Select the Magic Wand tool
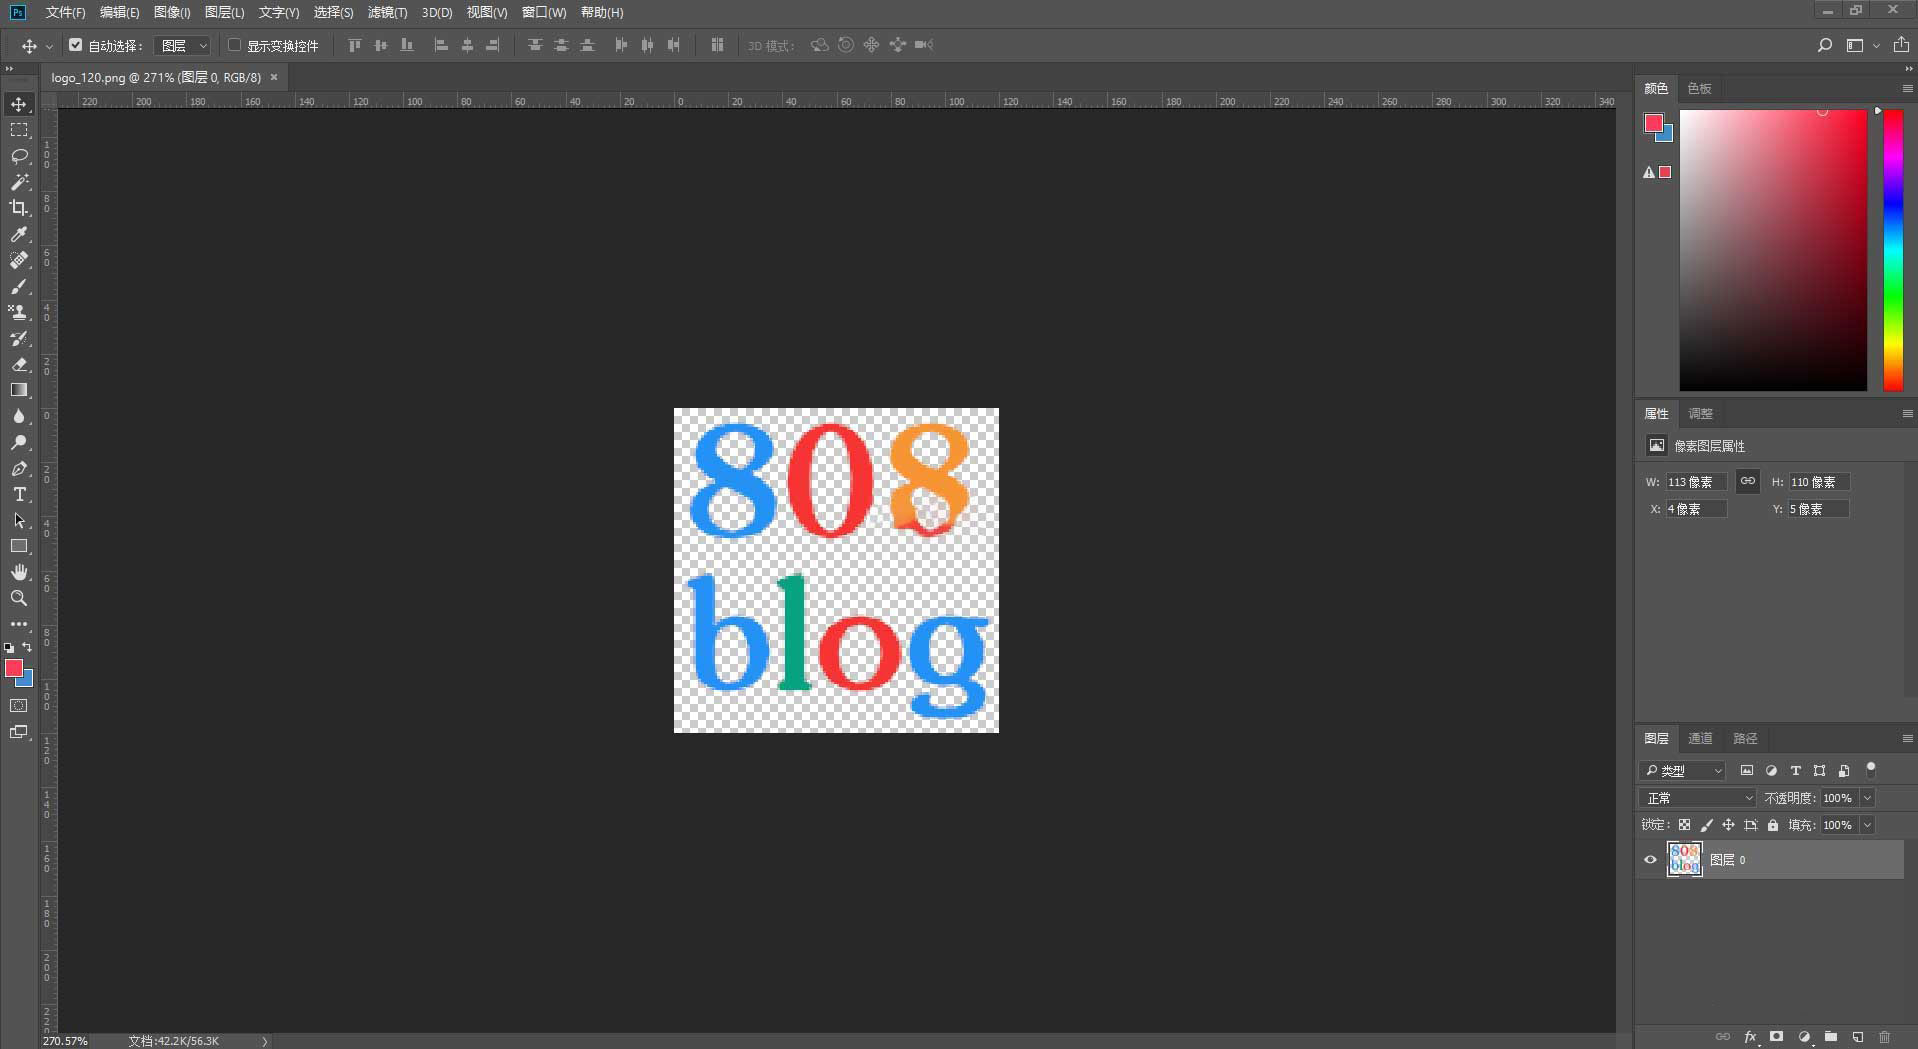The height and width of the screenshot is (1049, 1918). pyautogui.click(x=19, y=182)
